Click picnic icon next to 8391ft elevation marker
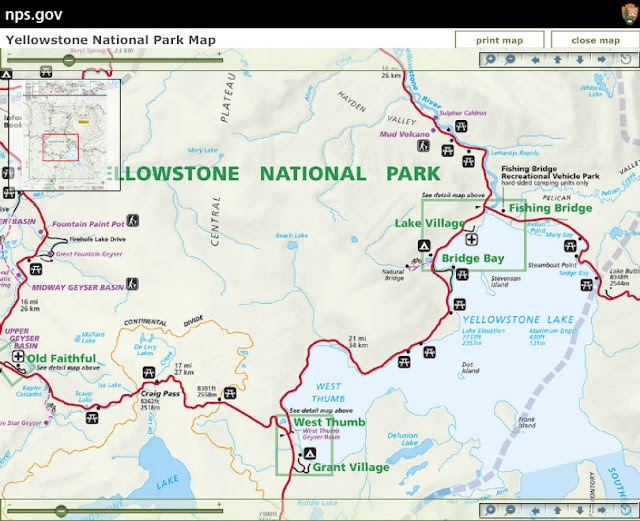Image resolution: width=640 pixels, height=521 pixels. coord(230,393)
